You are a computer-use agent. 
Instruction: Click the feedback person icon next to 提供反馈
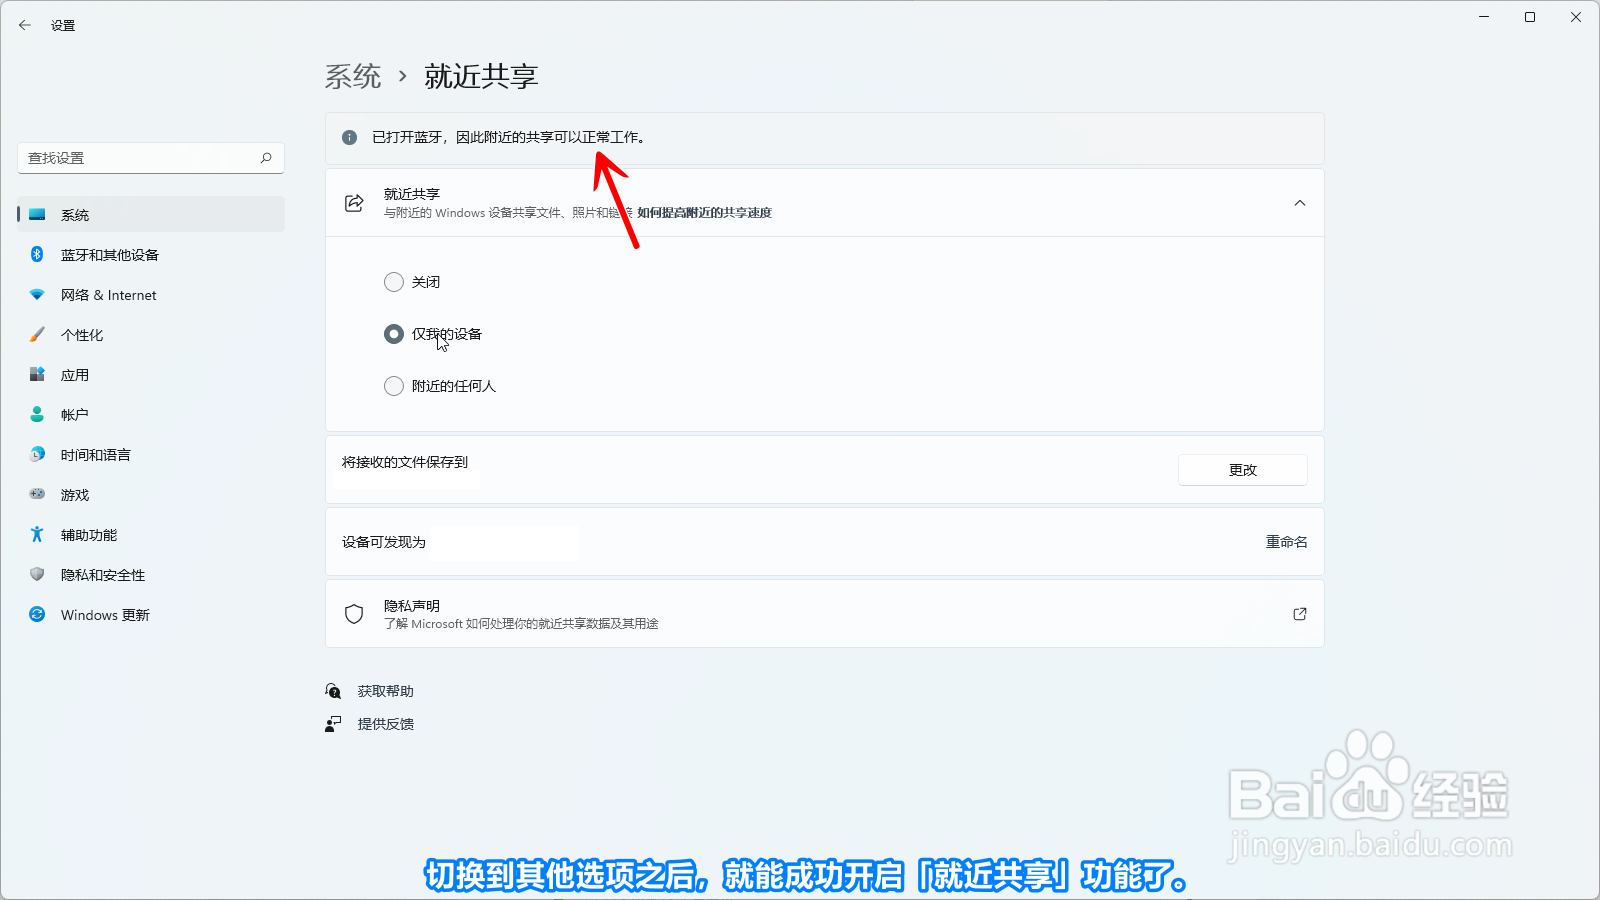point(333,724)
